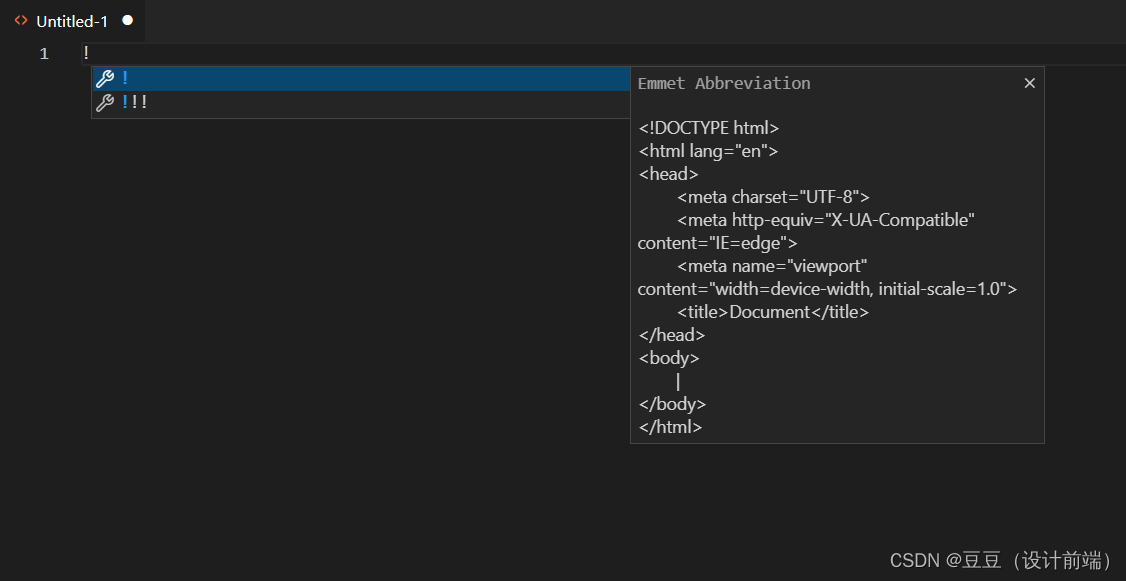
Task: Click the <html lang="en"> line in the preview
Action: coord(708,150)
